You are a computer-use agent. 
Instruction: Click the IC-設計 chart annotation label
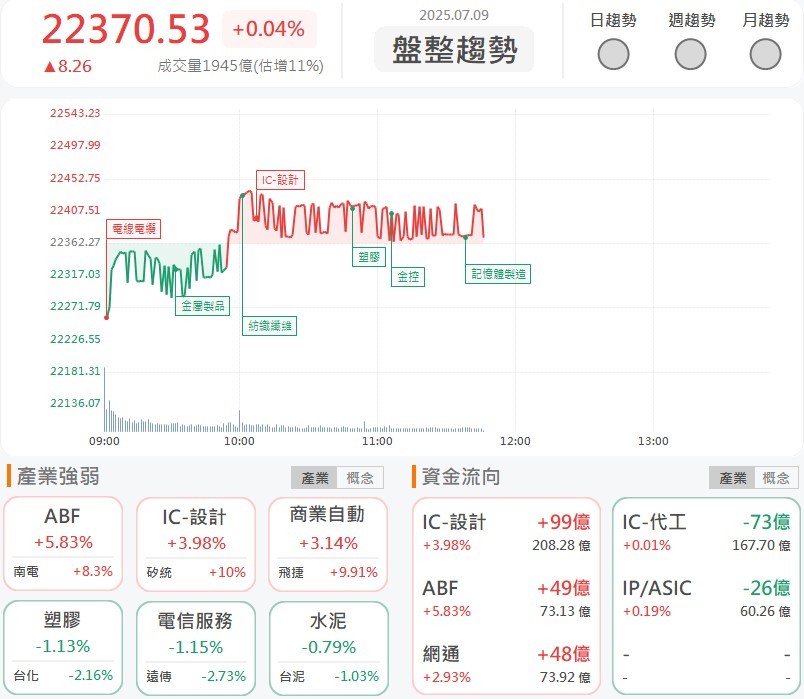pyautogui.click(x=280, y=180)
